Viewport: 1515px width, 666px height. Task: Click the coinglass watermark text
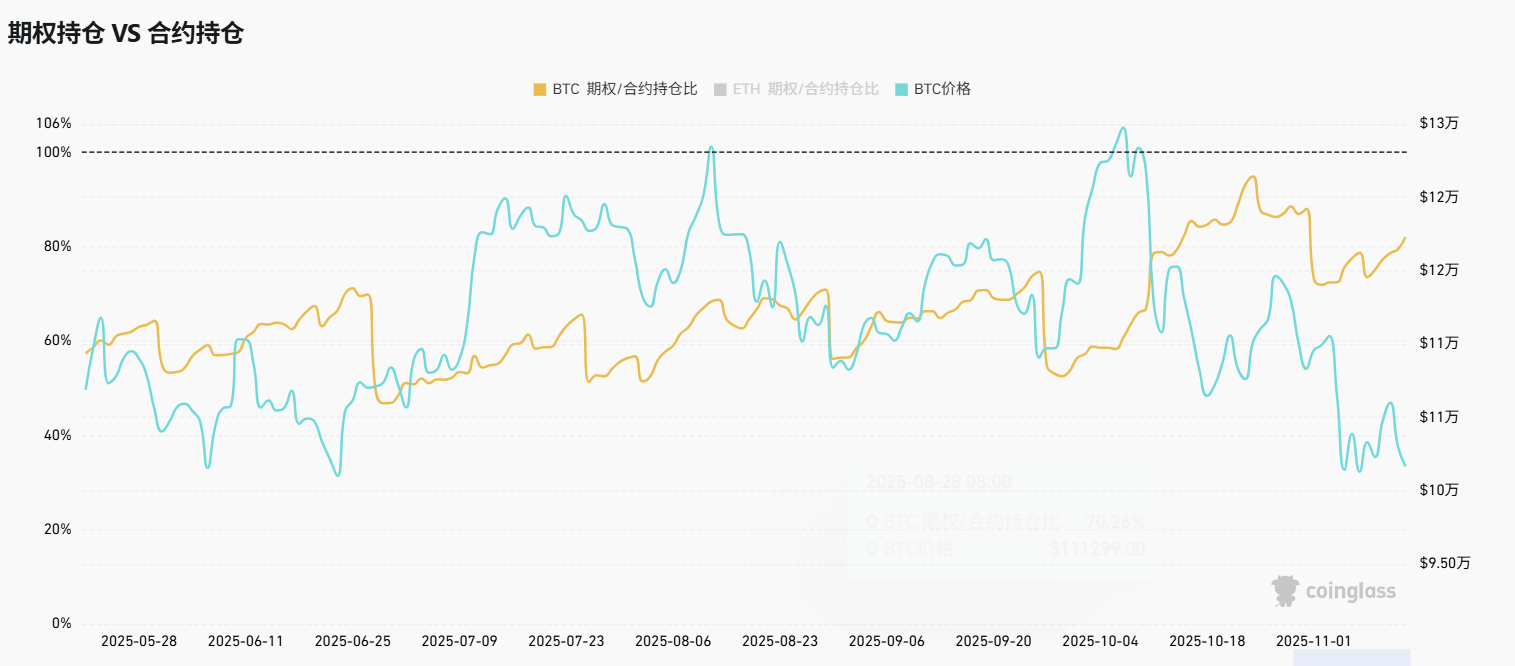click(x=1350, y=592)
